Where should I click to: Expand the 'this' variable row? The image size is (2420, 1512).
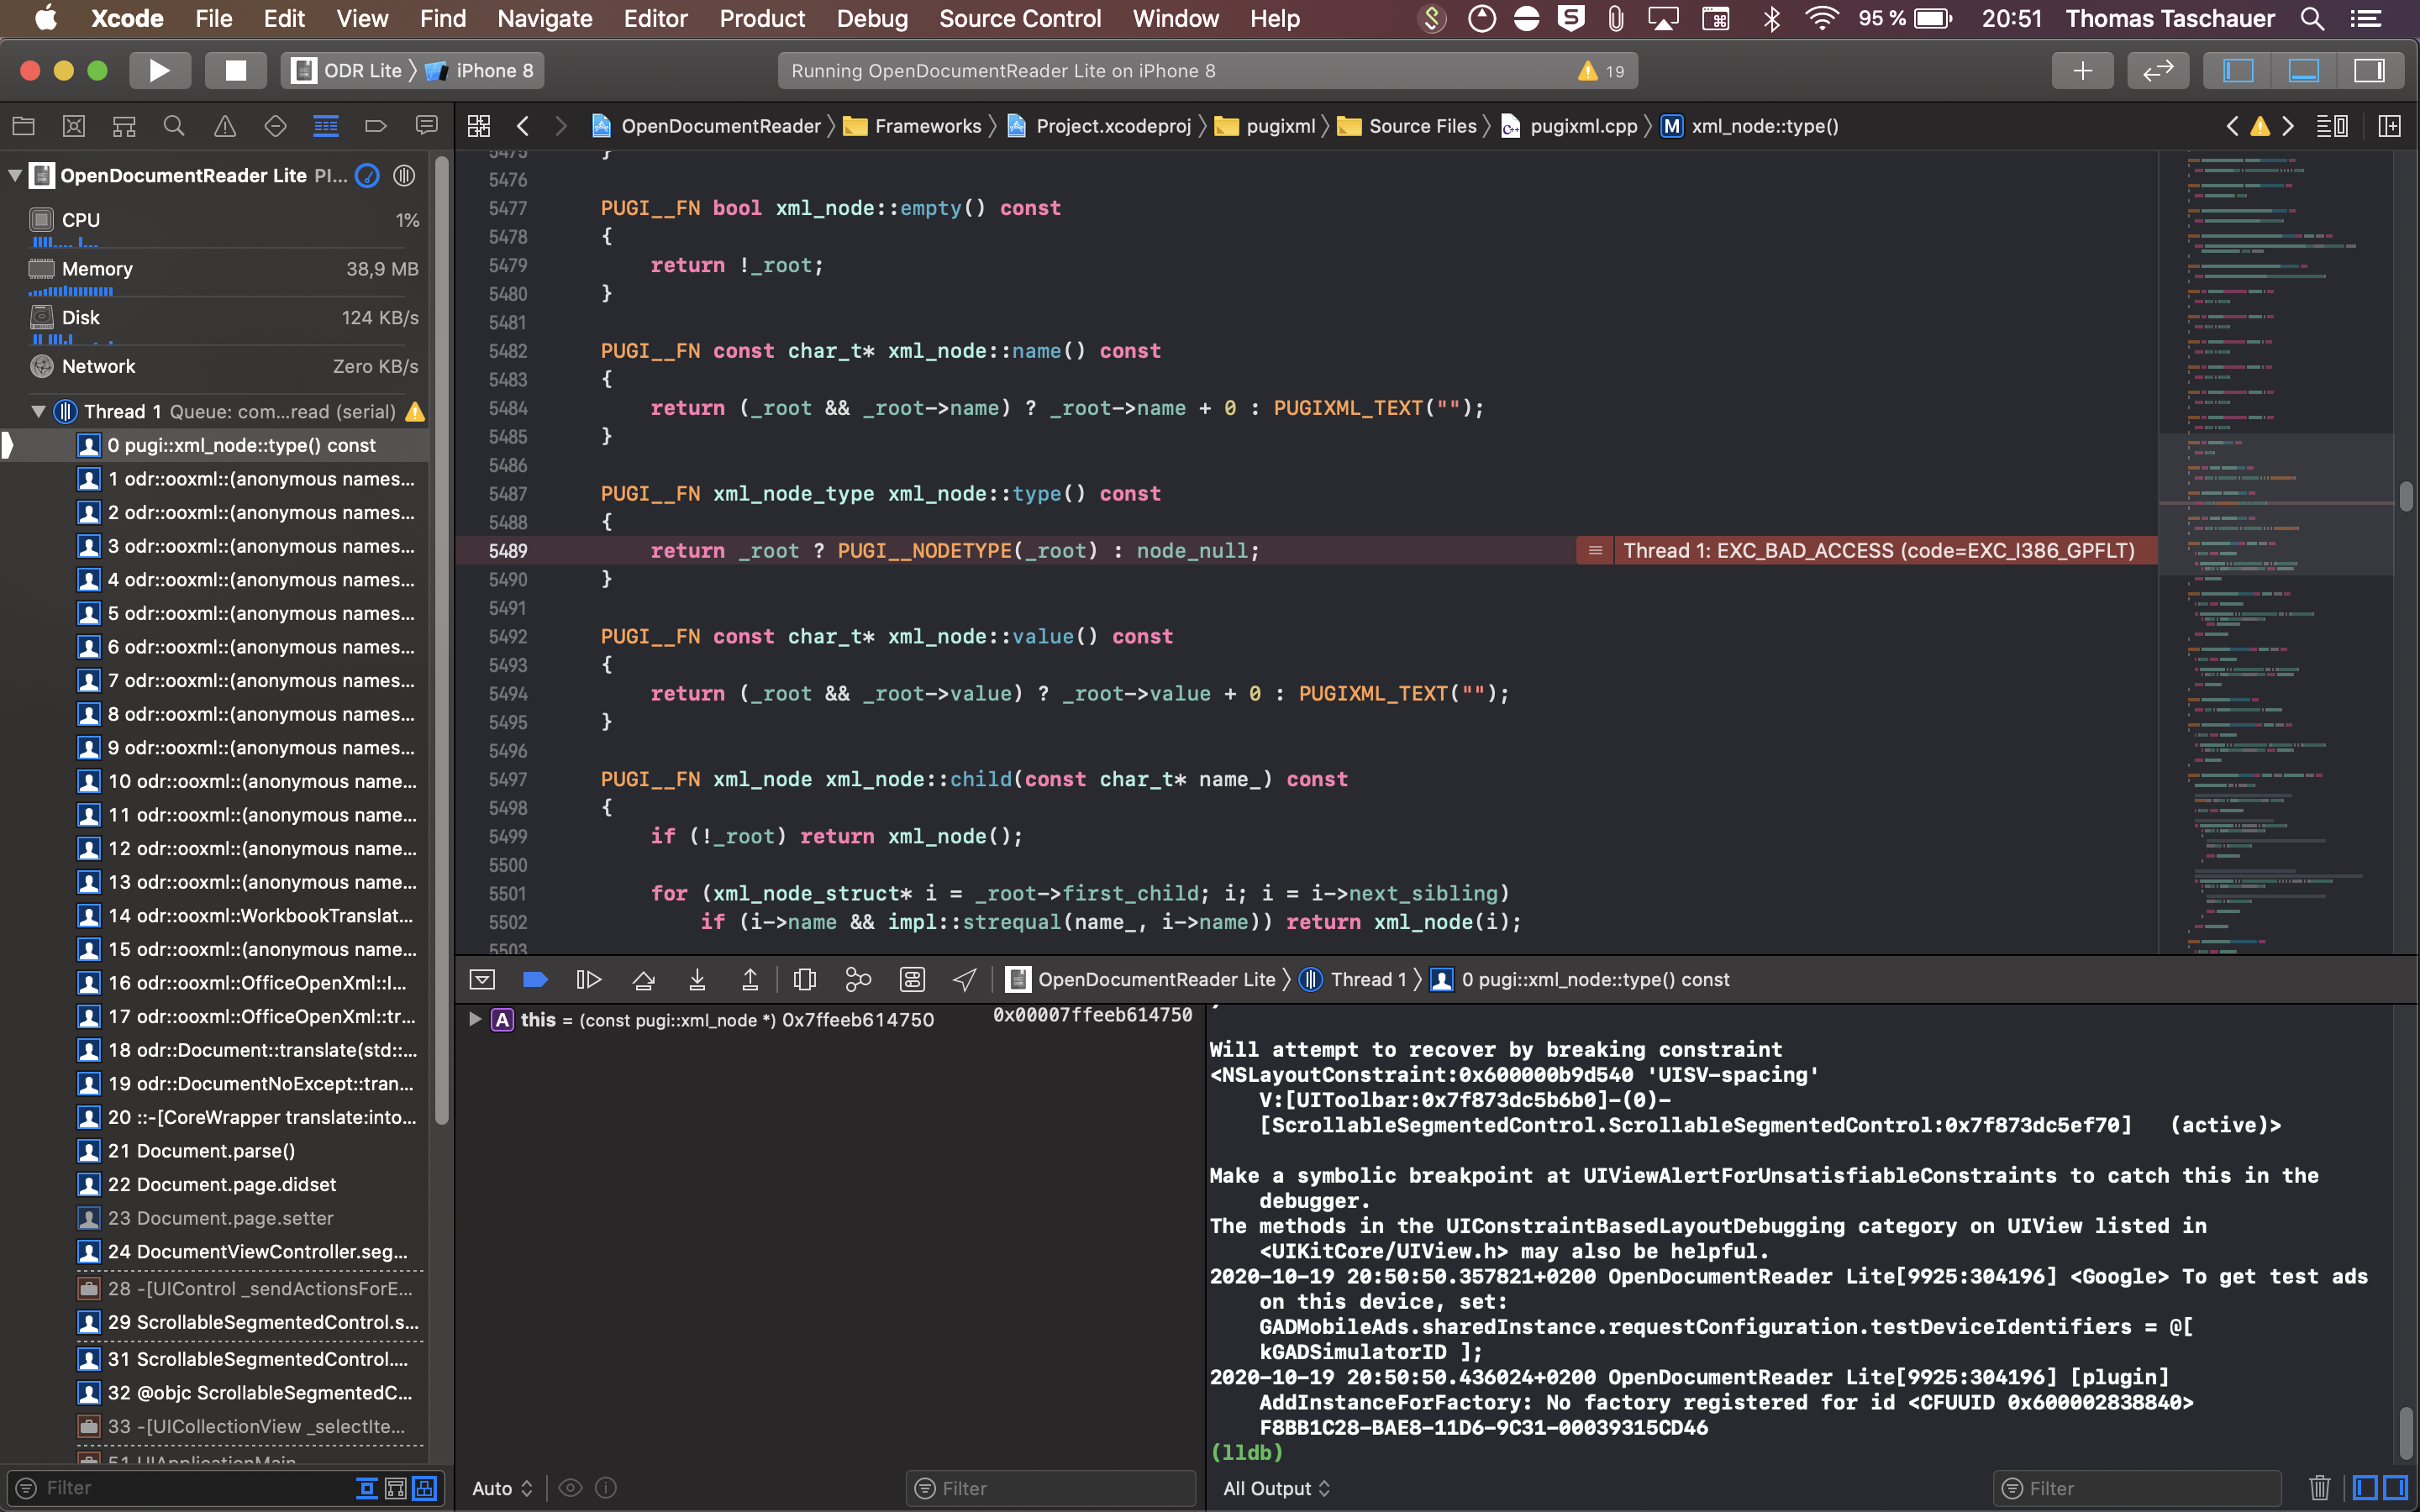(x=475, y=1019)
